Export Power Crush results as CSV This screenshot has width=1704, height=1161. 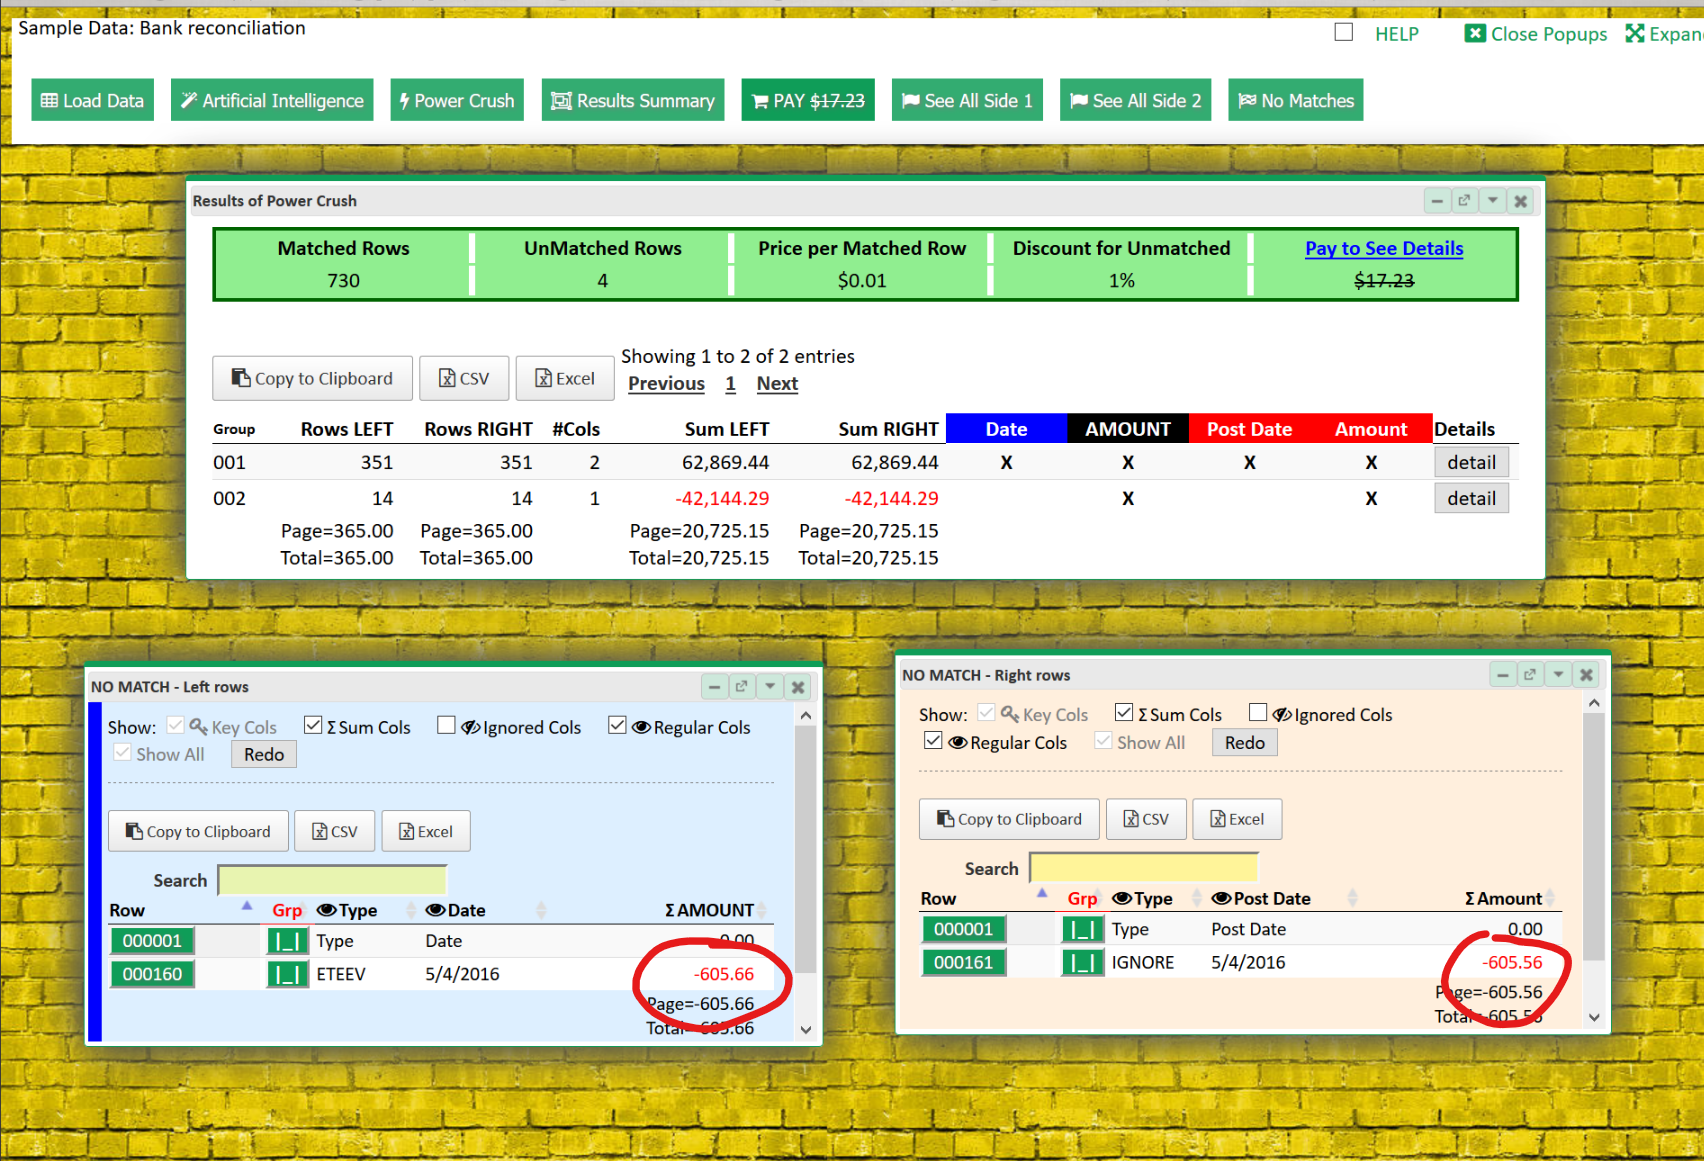pos(464,378)
